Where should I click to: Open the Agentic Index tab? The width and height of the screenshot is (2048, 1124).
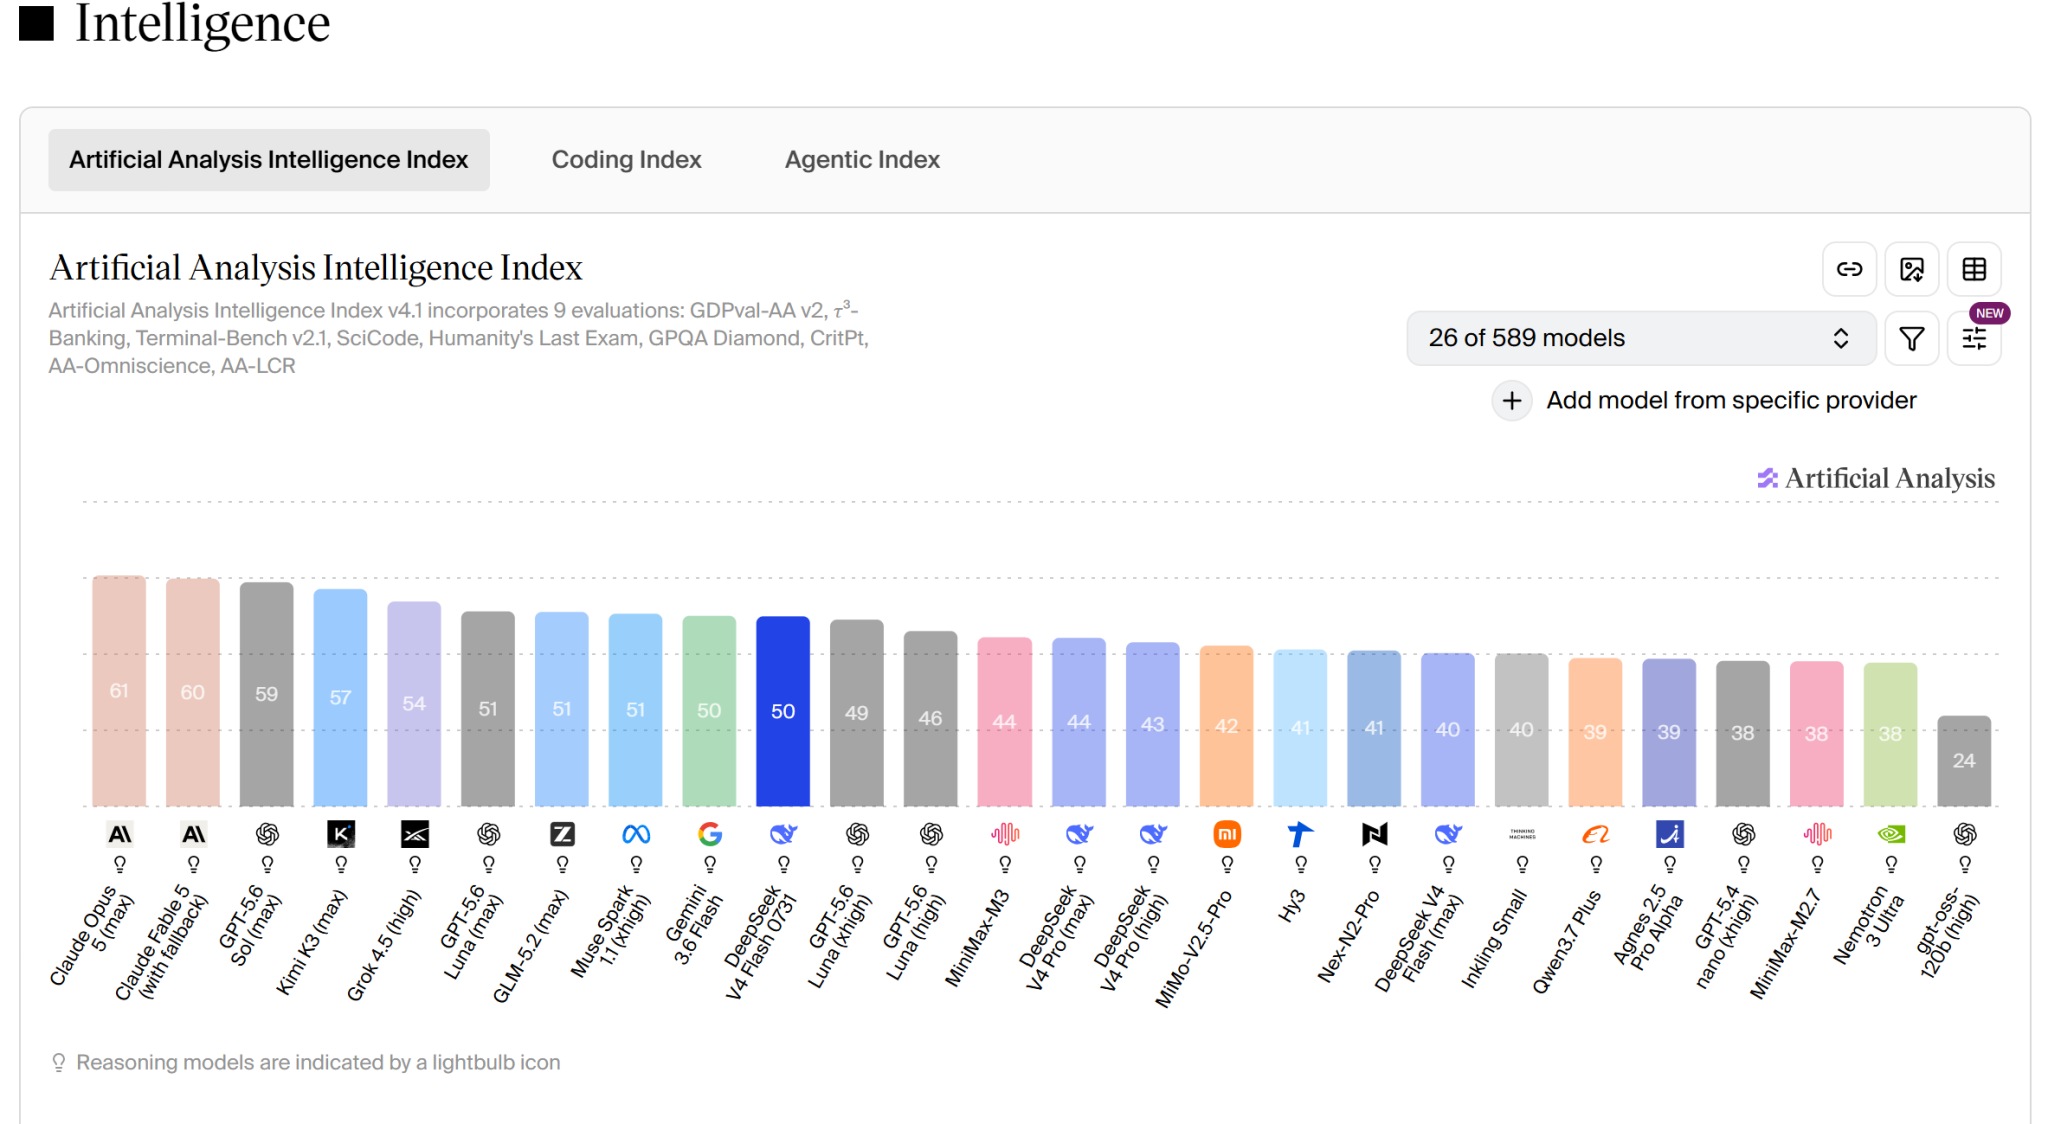click(x=863, y=160)
